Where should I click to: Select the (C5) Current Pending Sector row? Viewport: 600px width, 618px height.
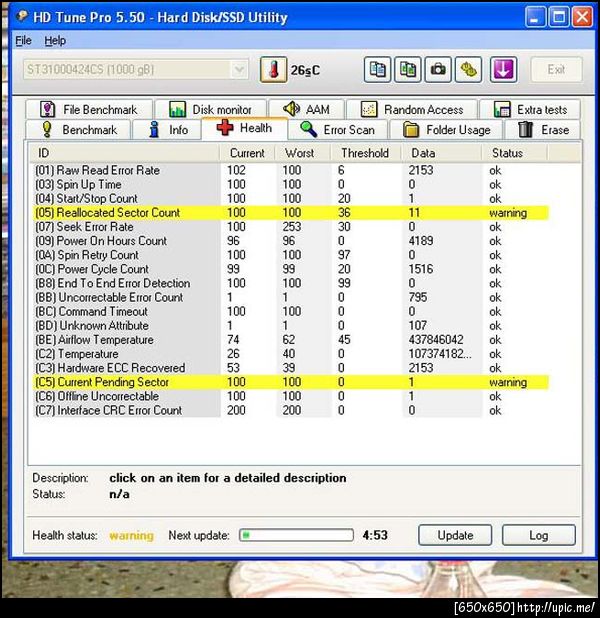[289, 382]
